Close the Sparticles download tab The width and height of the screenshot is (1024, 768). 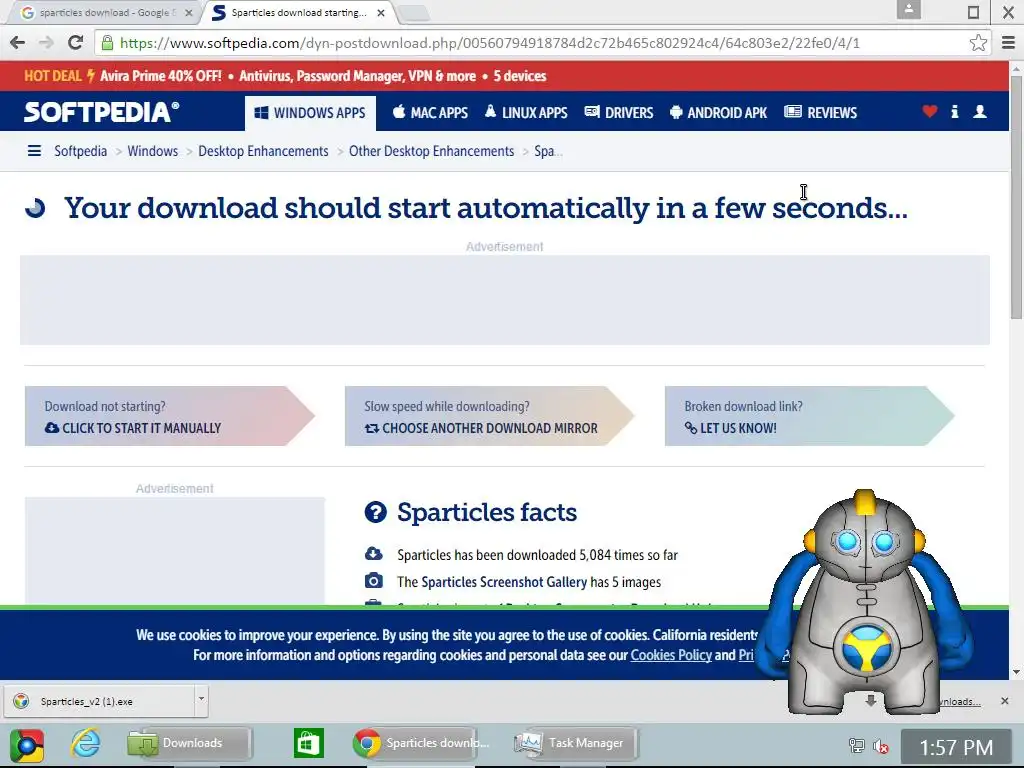click(x=381, y=12)
